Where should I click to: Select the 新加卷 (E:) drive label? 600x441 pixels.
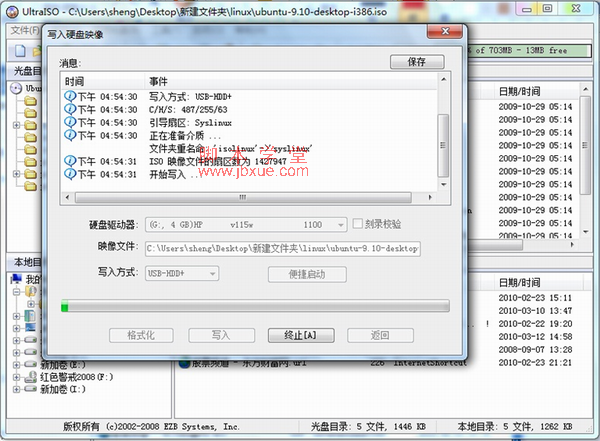63,364
